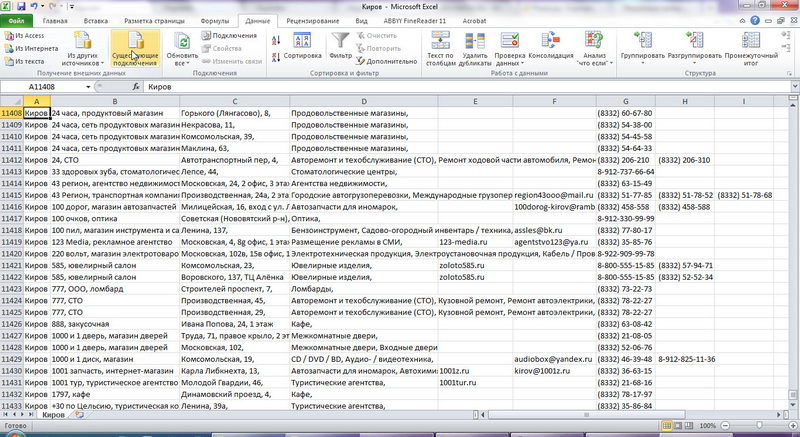Click the Select All corner button
The width and height of the screenshot is (800, 437).
(x=11, y=101)
